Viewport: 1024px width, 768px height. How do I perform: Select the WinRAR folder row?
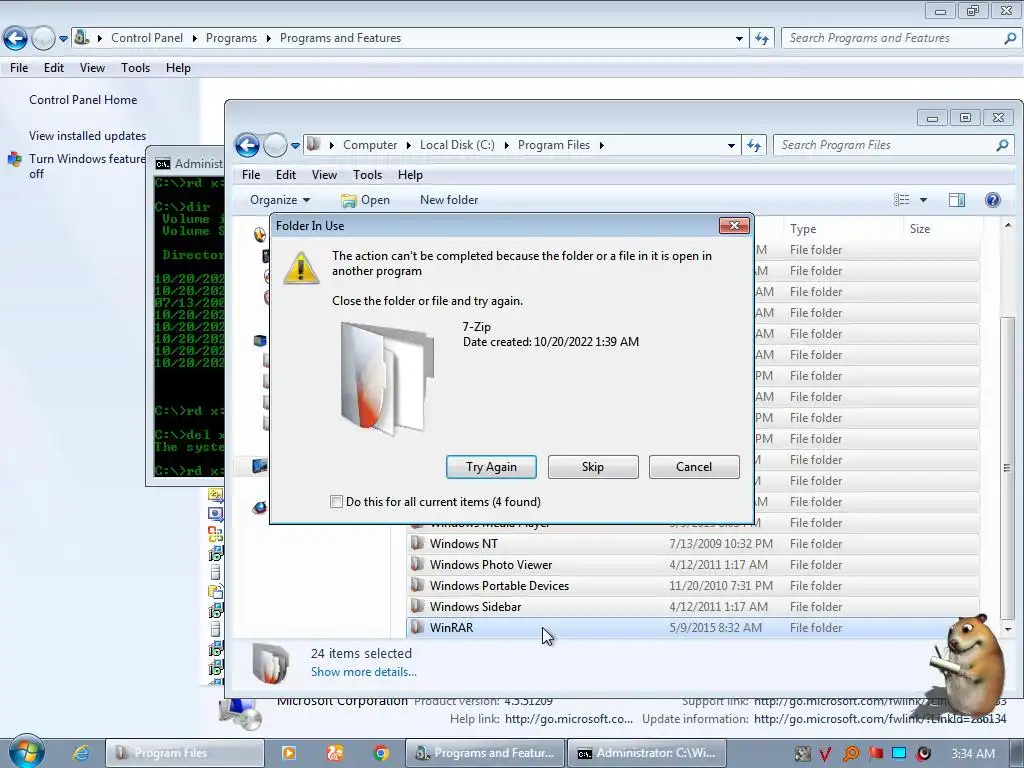[692, 628]
